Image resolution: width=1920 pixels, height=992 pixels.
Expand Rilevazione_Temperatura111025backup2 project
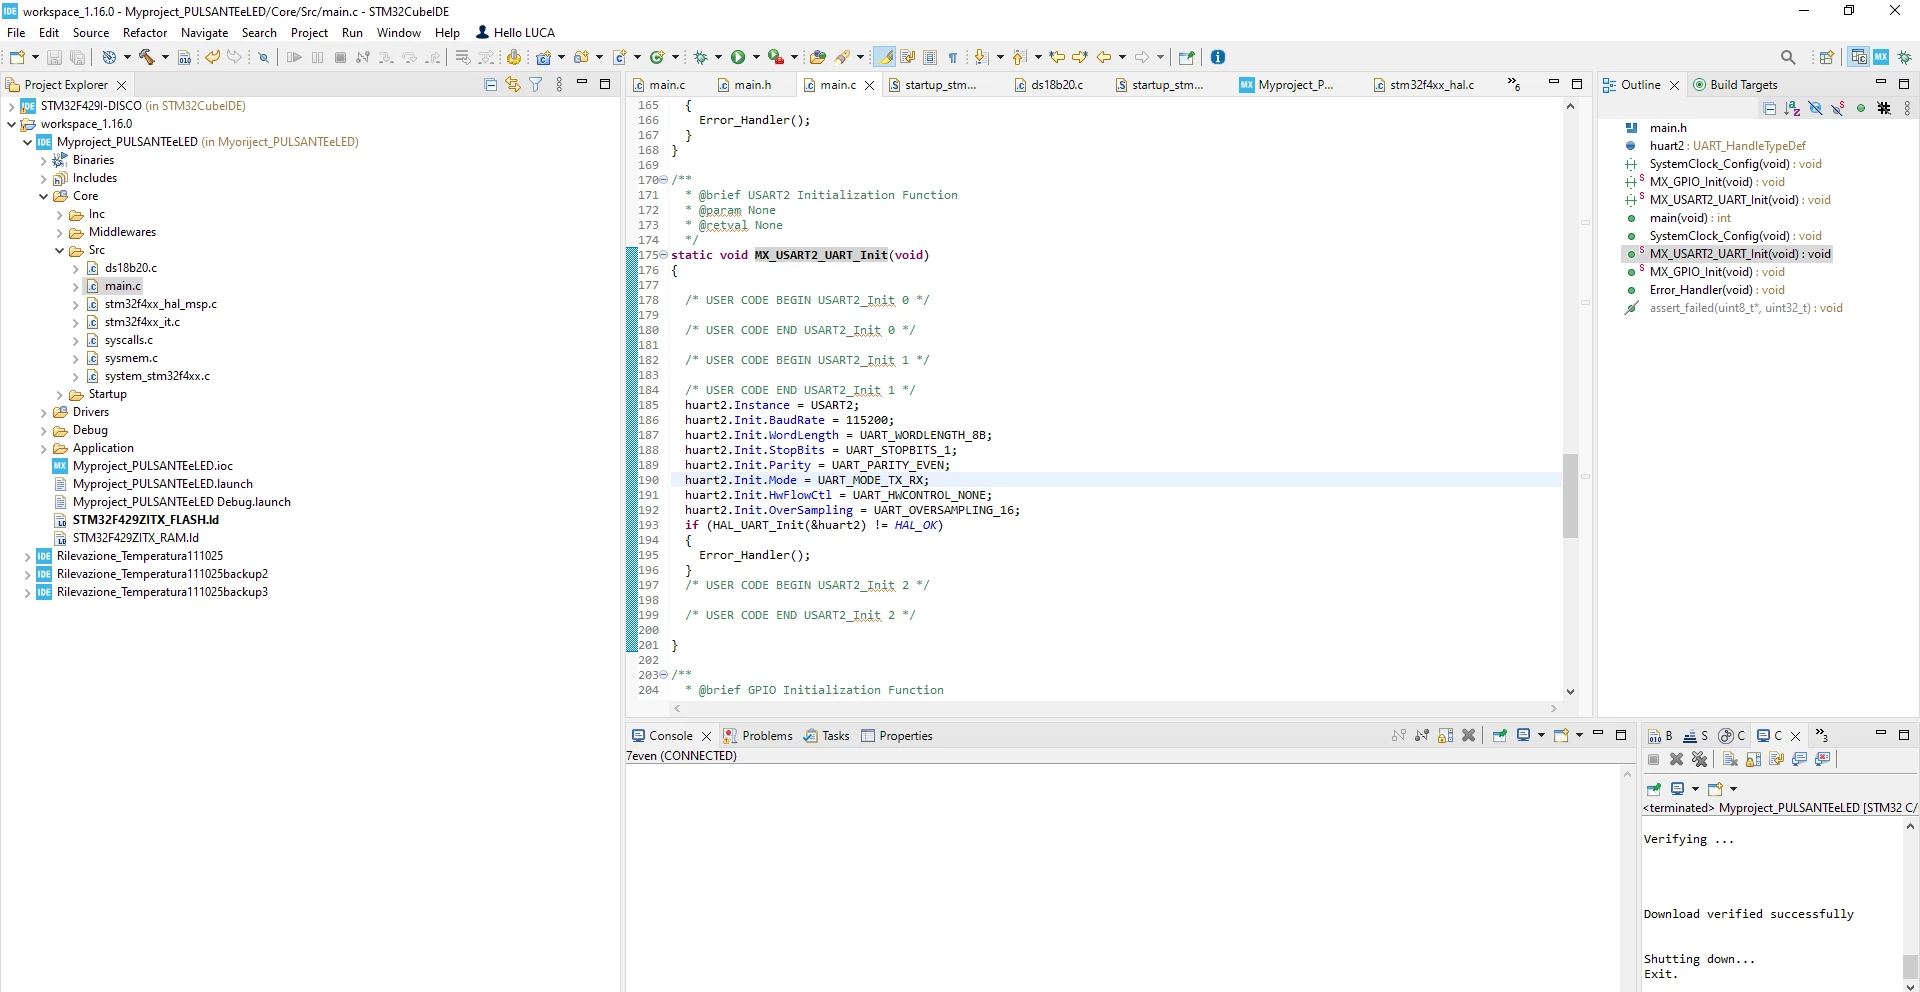click(x=27, y=574)
